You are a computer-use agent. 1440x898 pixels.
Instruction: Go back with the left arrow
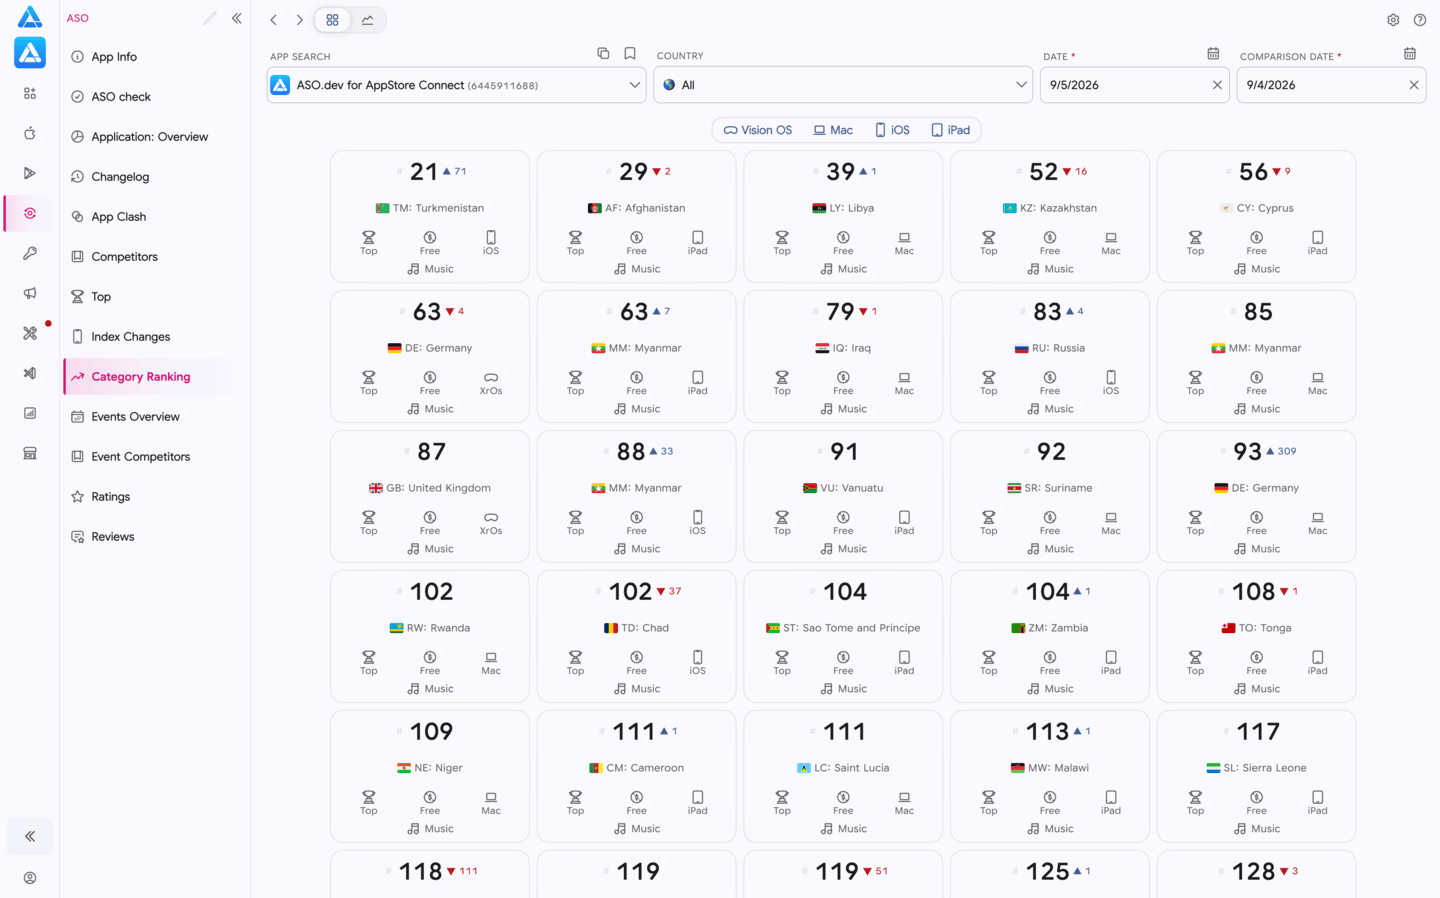pos(273,20)
